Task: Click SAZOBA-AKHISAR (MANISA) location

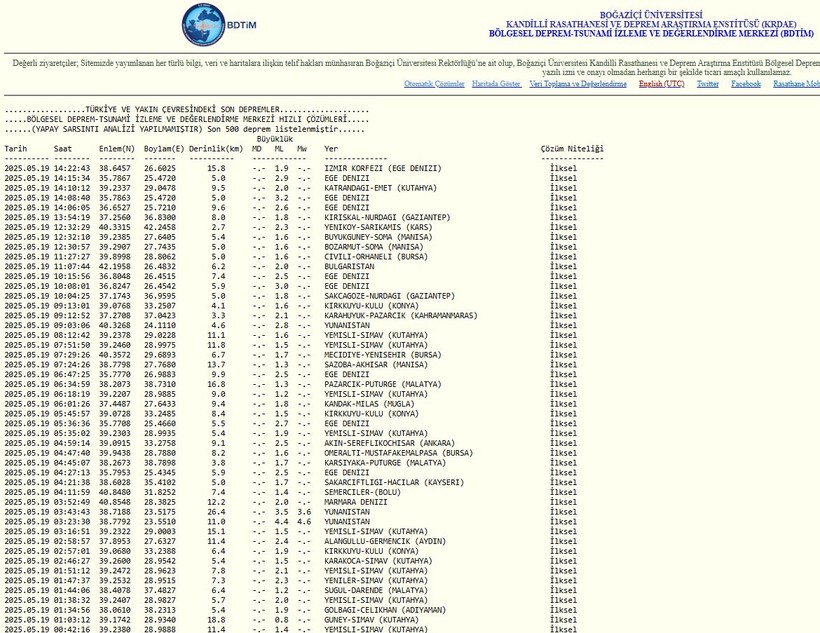Action: (376, 365)
